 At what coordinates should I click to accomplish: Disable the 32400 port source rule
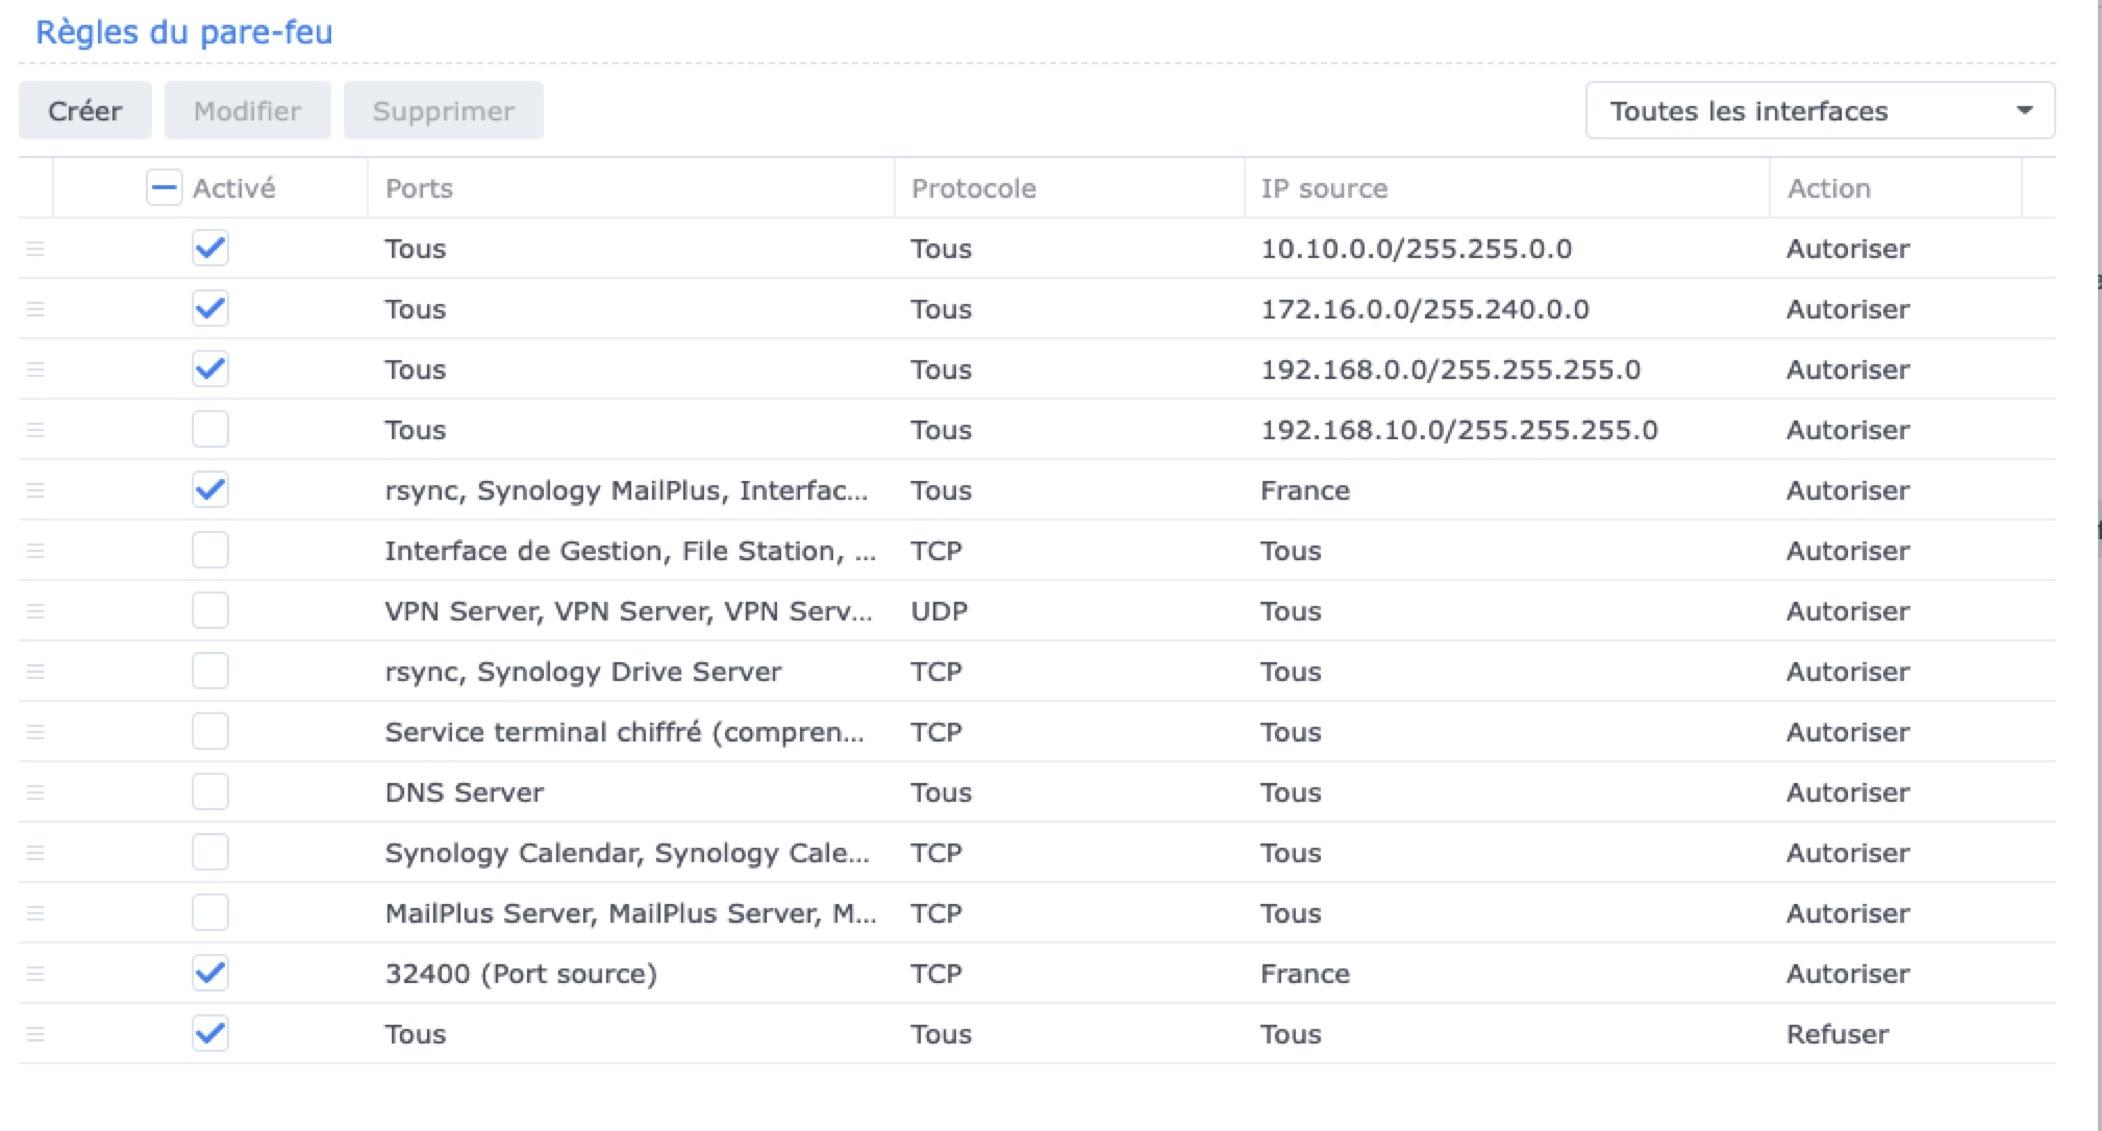tap(210, 973)
